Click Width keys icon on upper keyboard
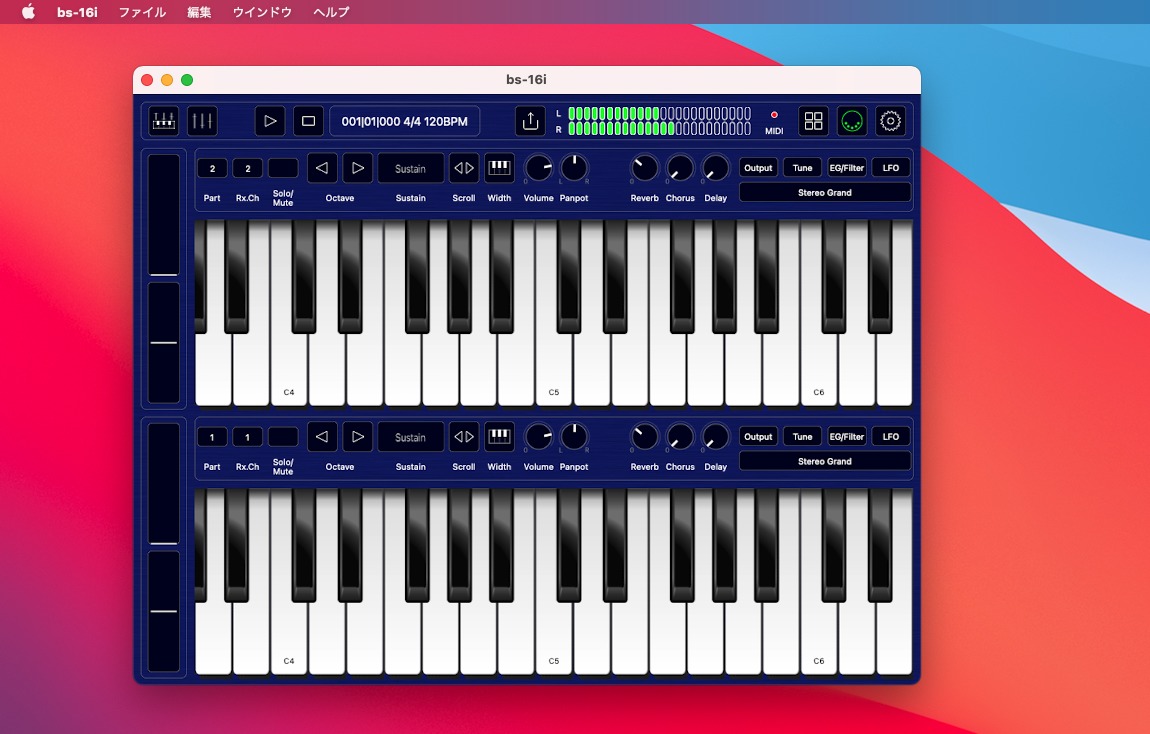The image size is (1150, 734). pos(499,168)
